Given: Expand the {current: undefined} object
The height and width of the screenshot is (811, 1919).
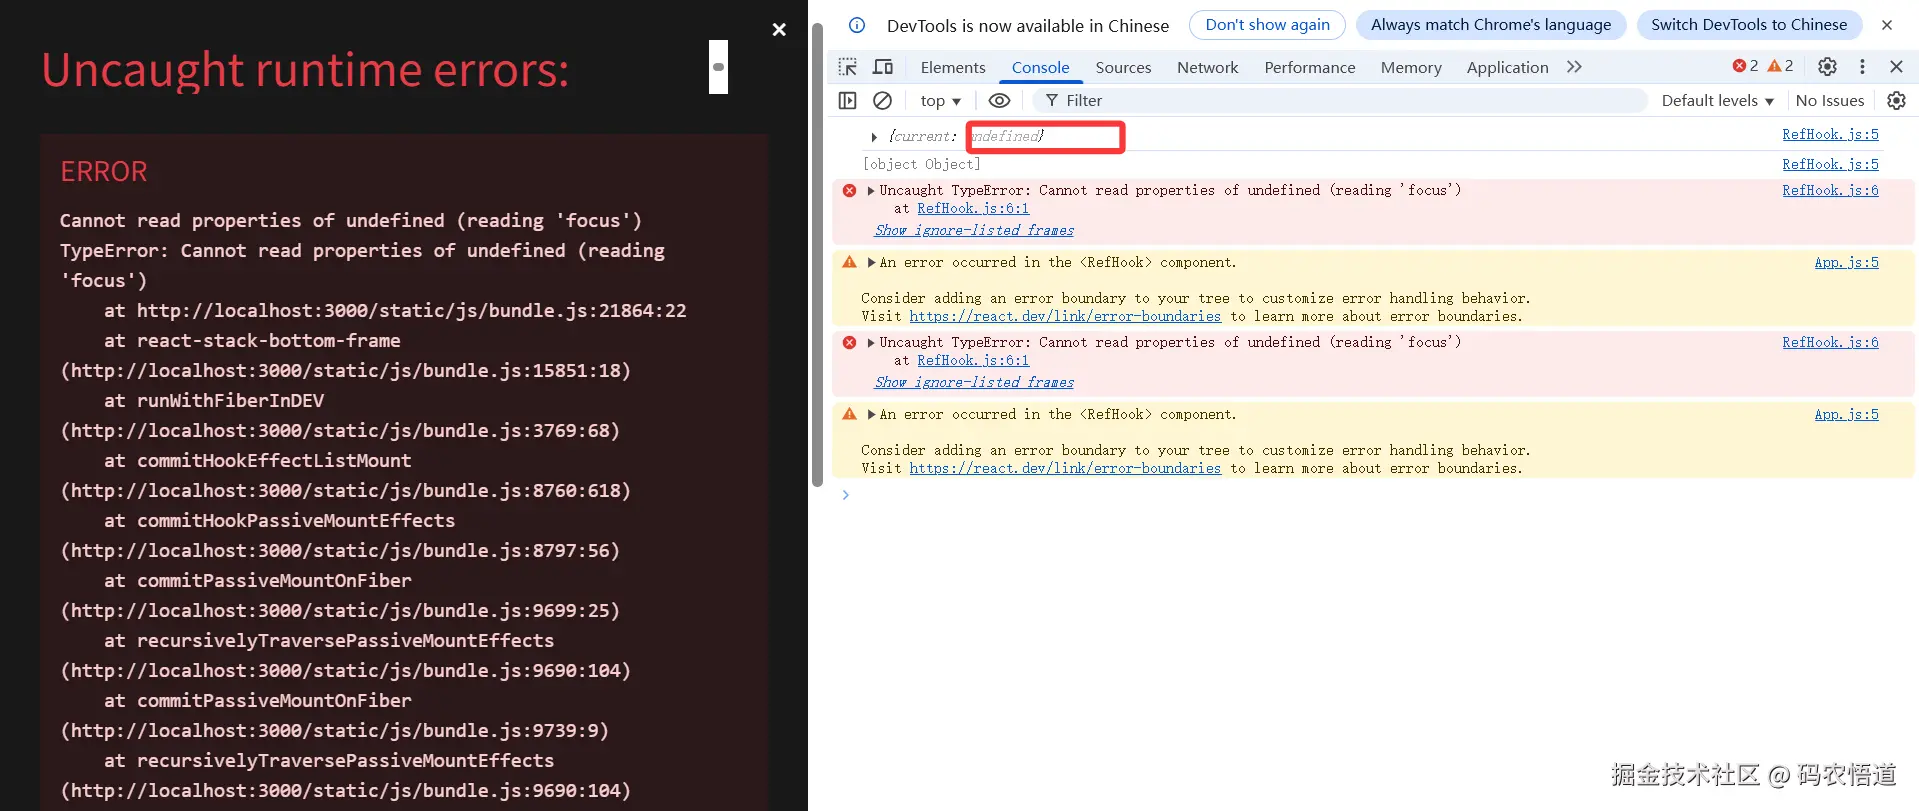Looking at the screenshot, I should pyautogui.click(x=874, y=137).
